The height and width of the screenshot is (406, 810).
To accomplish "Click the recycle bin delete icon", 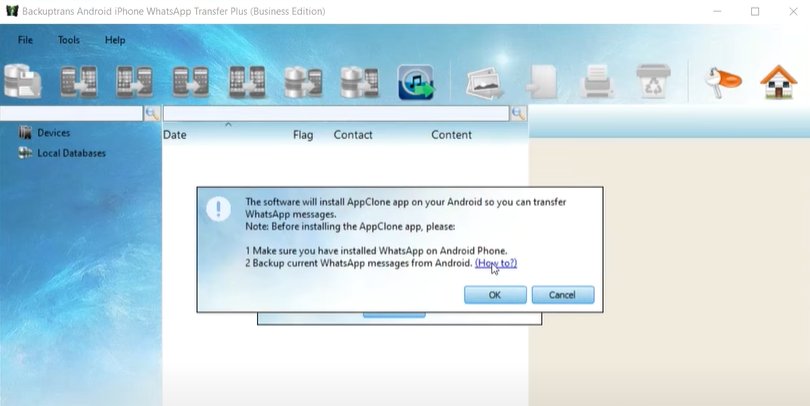I will click(x=653, y=81).
